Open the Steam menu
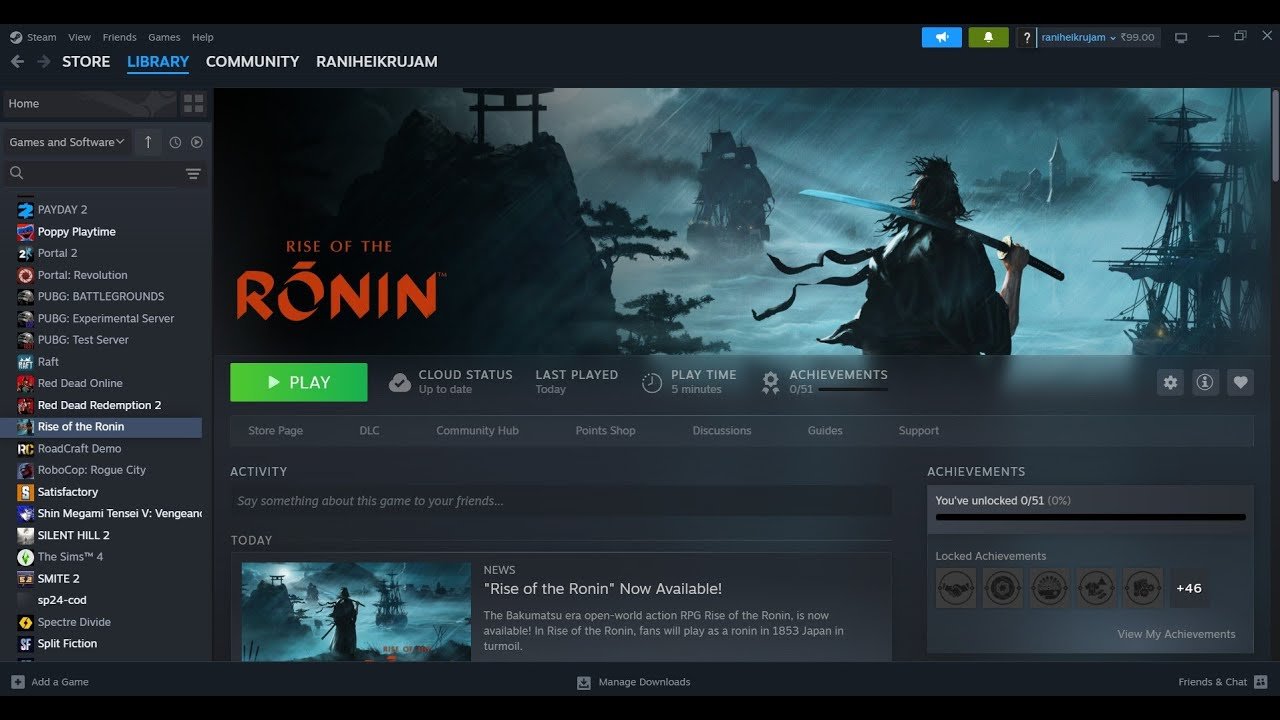The image size is (1280, 720). [x=42, y=37]
